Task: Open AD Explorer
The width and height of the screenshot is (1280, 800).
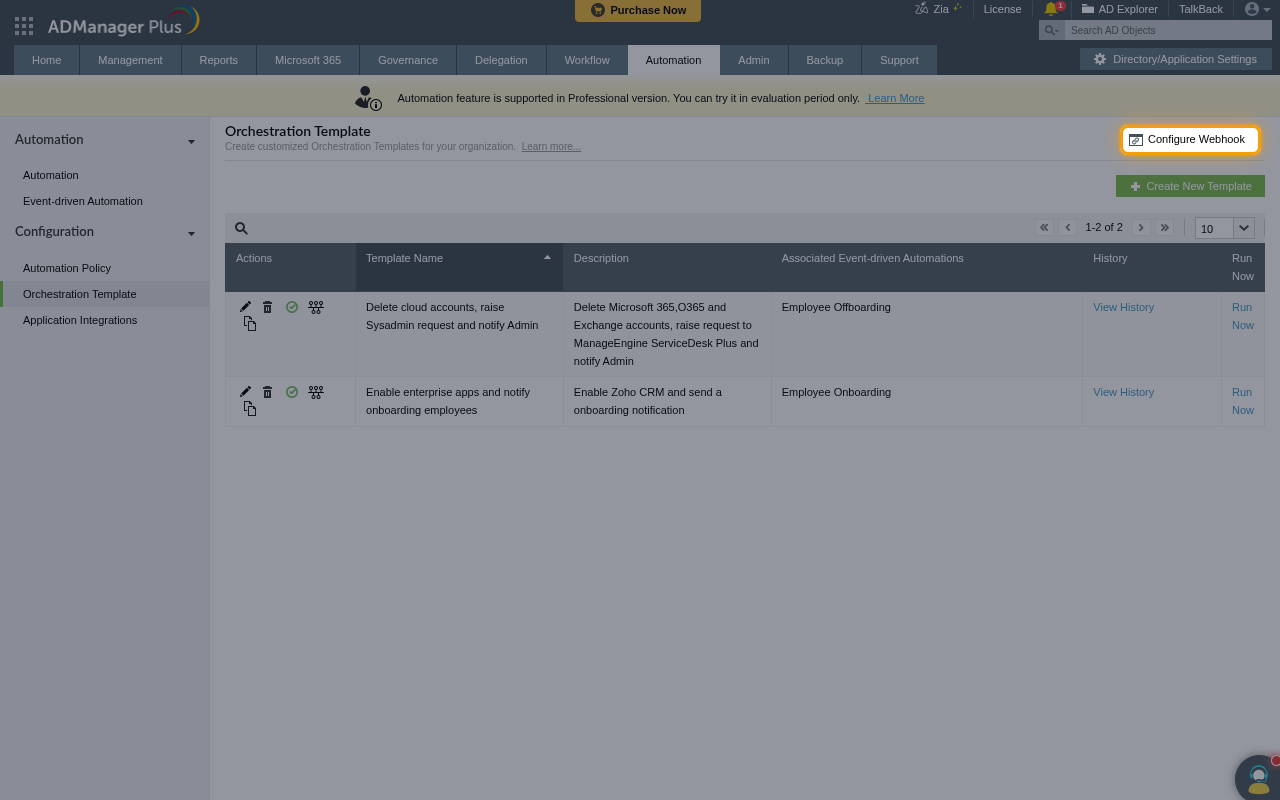Action: click(1119, 9)
